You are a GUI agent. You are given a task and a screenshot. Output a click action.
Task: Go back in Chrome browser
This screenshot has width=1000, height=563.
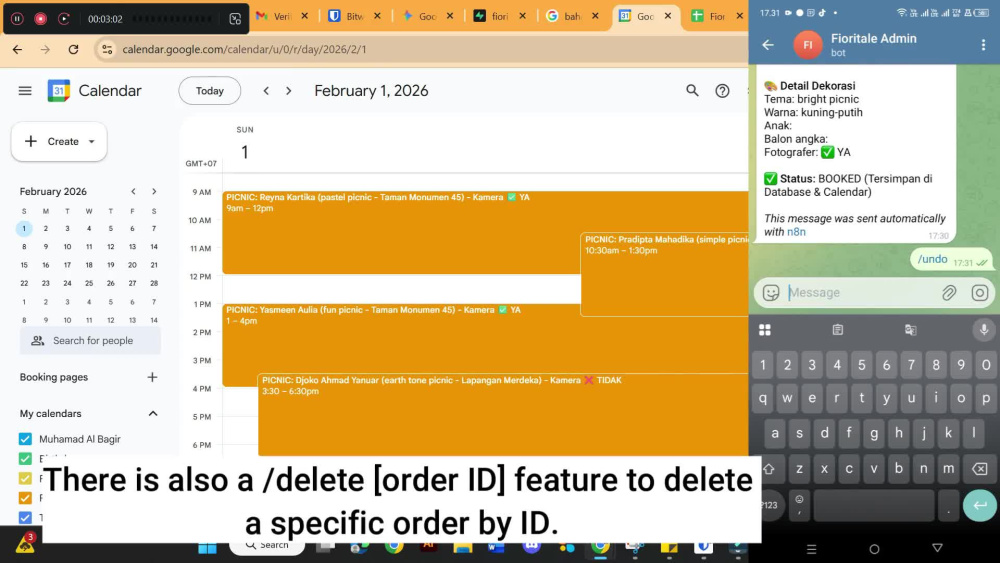tap(17, 49)
